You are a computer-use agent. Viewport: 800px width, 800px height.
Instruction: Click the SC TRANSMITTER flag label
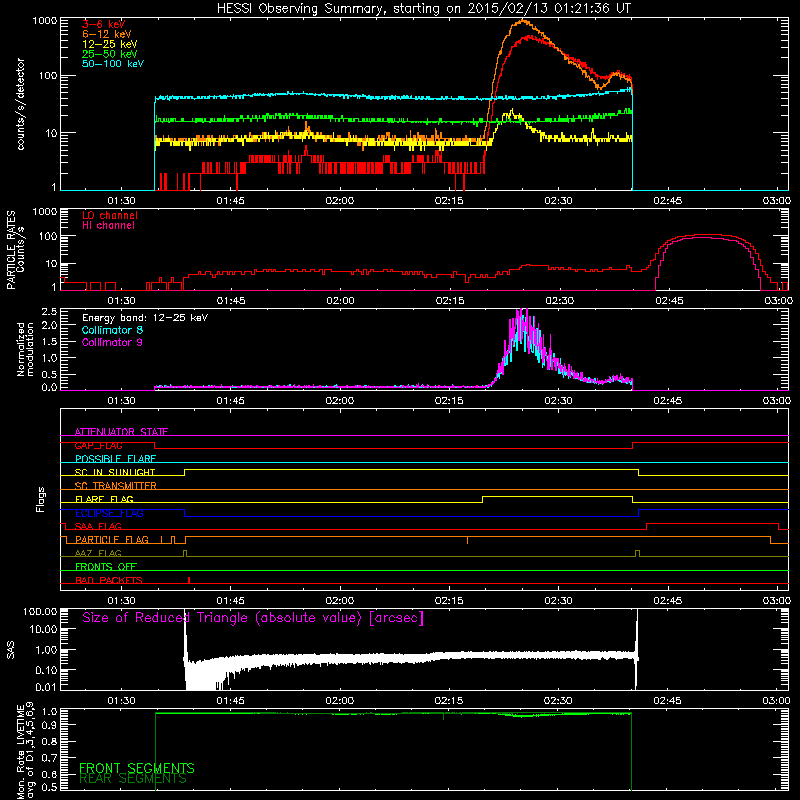[x=116, y=486]
